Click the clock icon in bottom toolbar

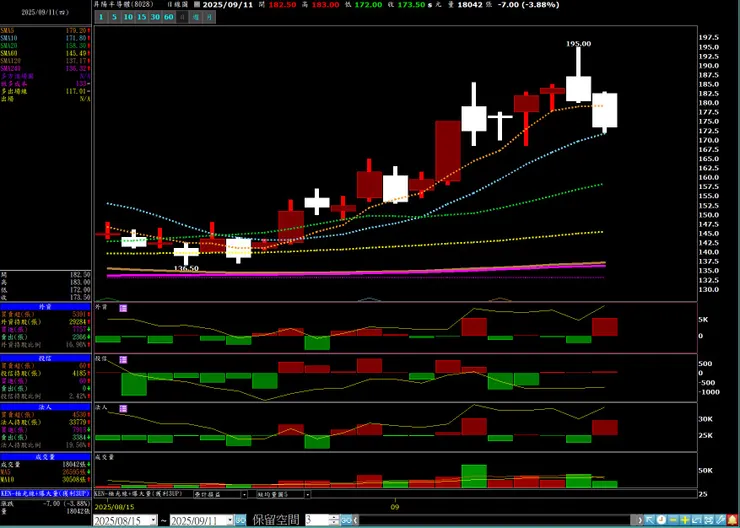pyautogui.click(x=661, y=520)
